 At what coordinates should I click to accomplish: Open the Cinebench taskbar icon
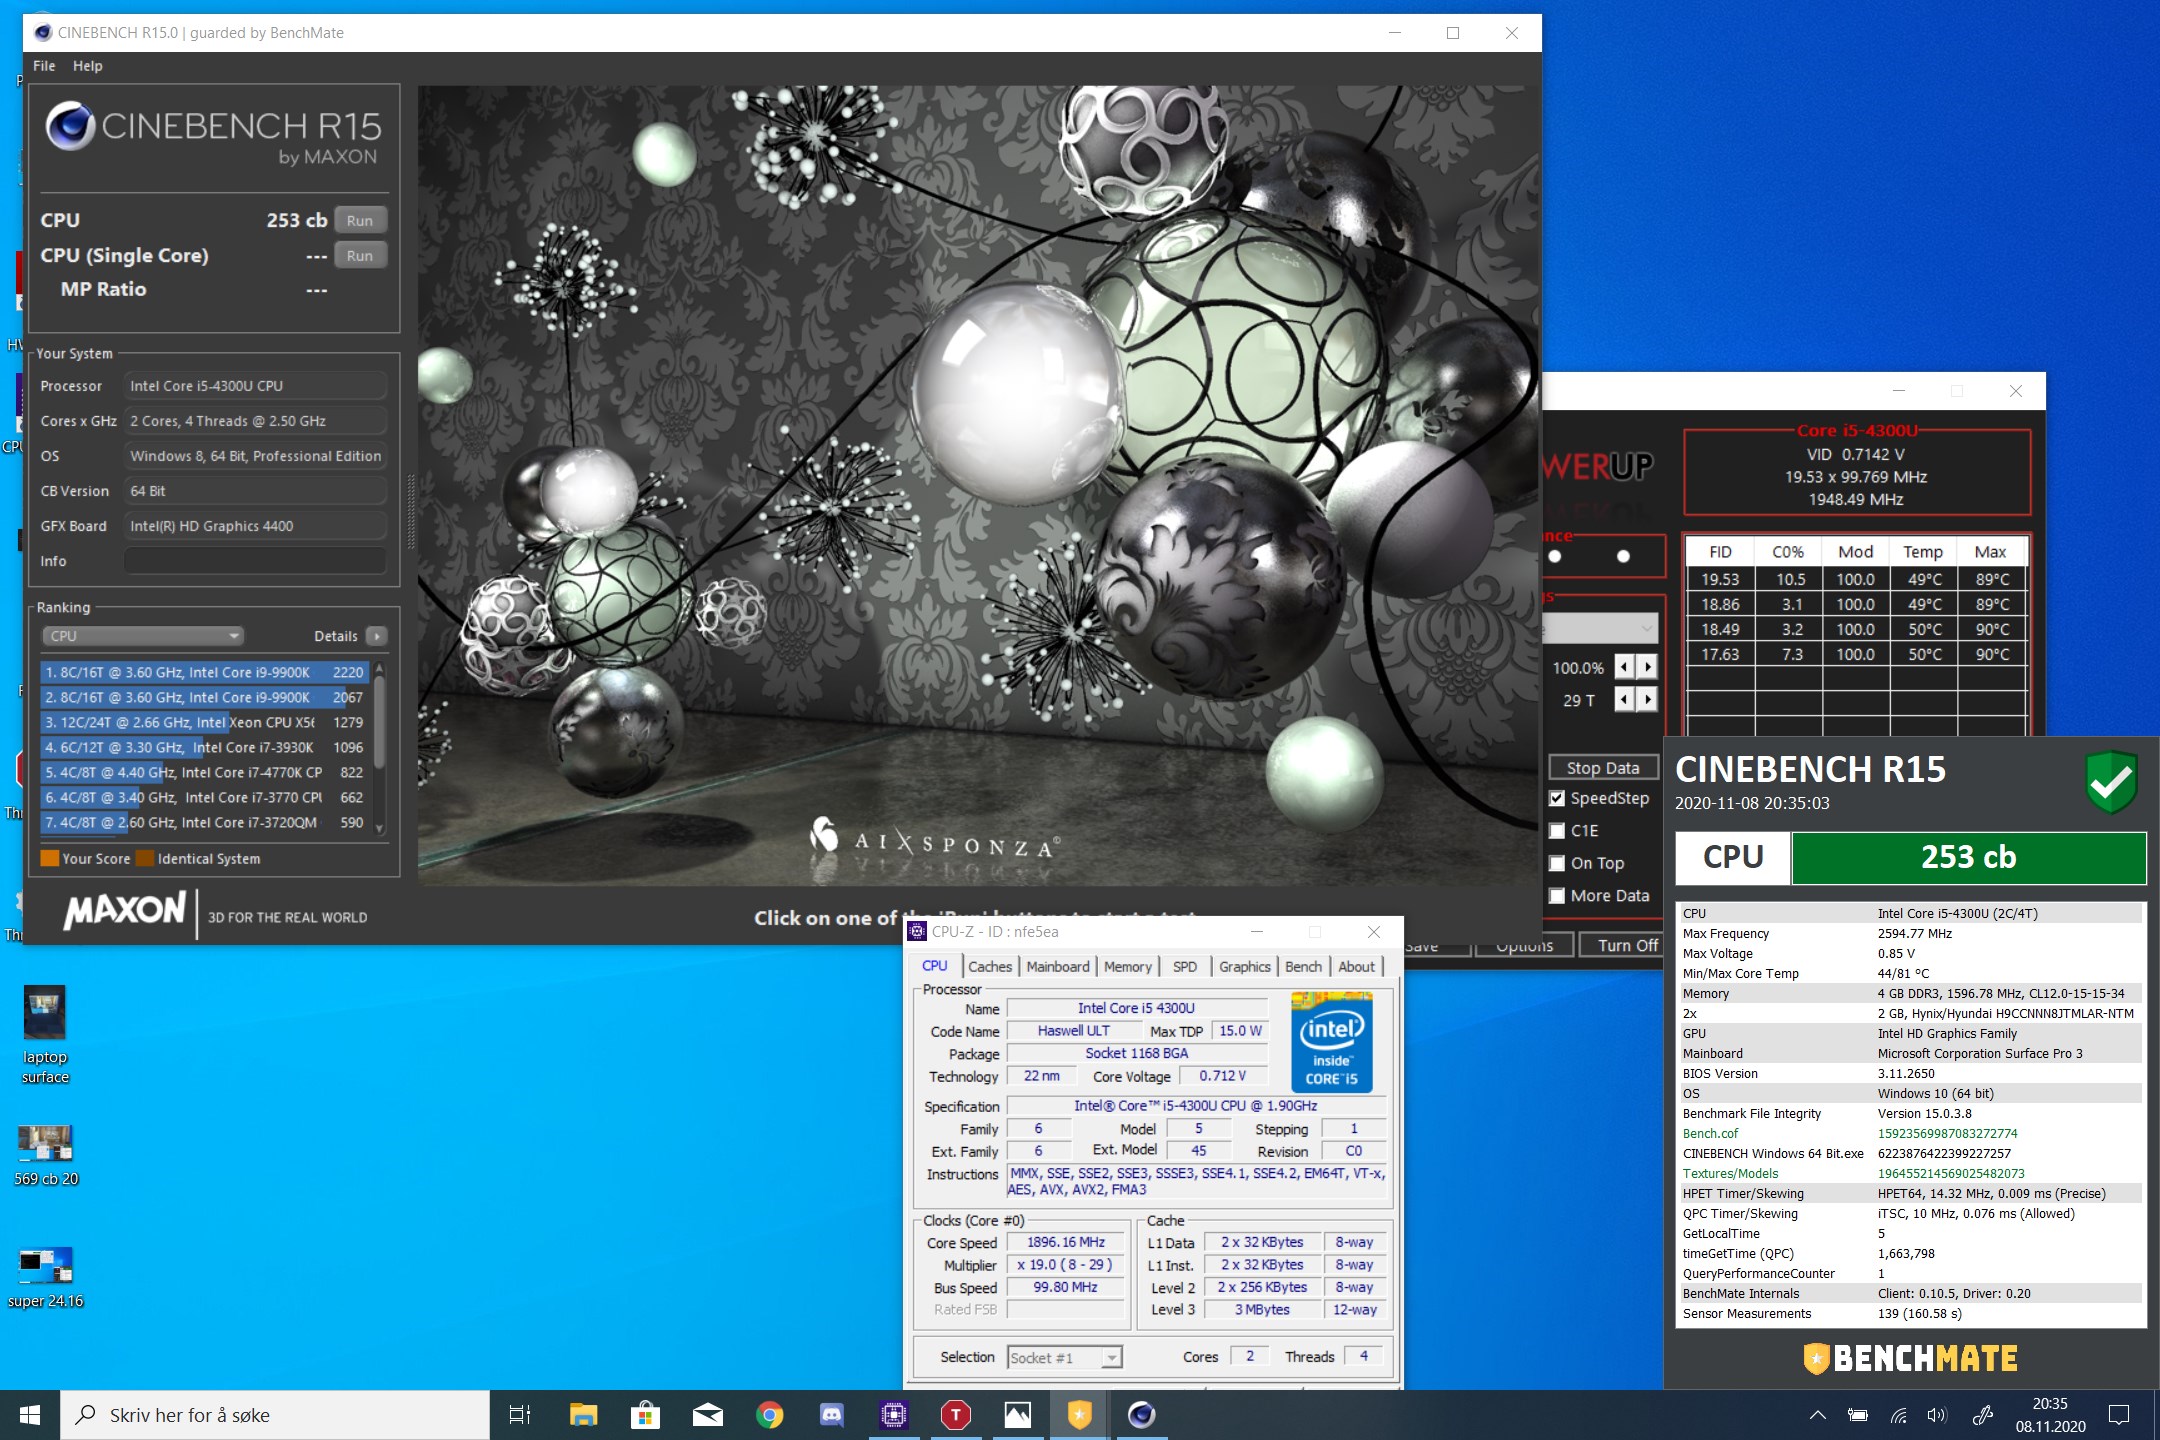(1141, 1415)
